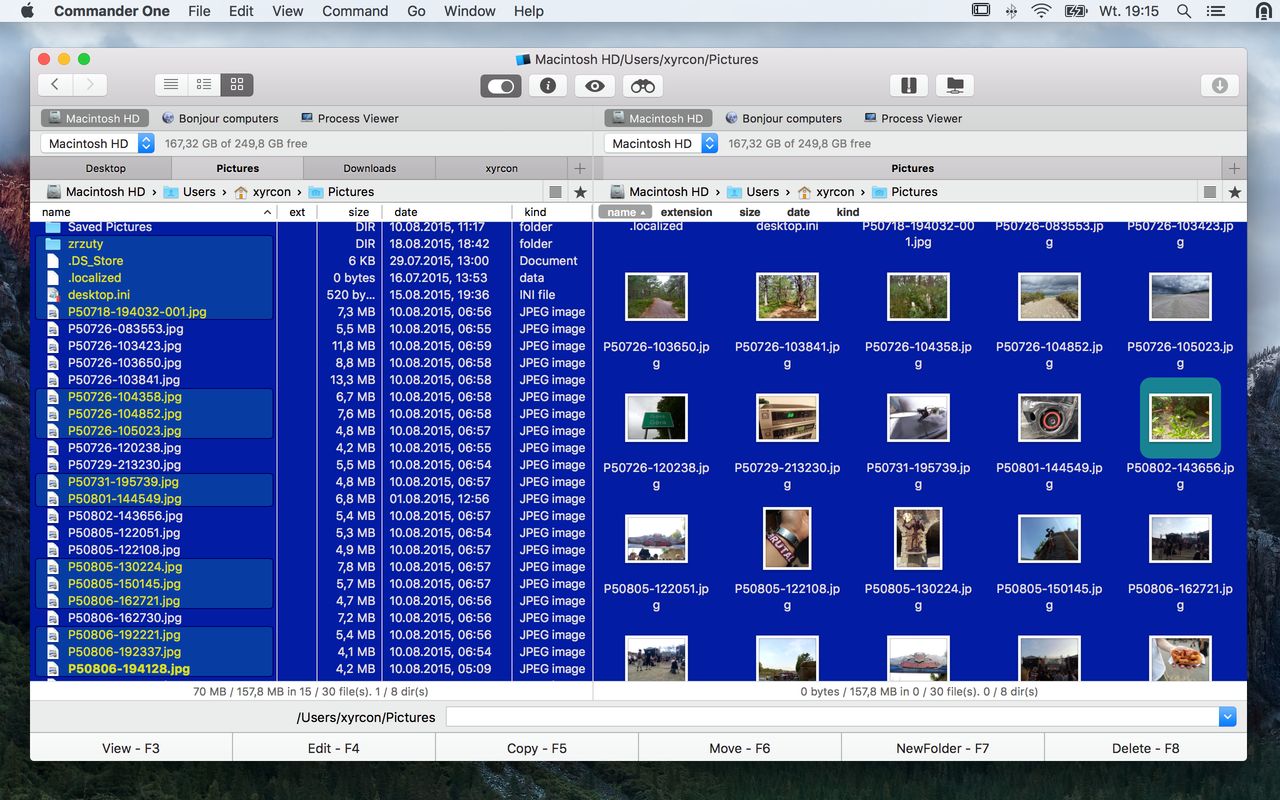Viewport: 1280px width, 800px height.
Task: Add new tab in right panel
Action: click(1234, 168)
